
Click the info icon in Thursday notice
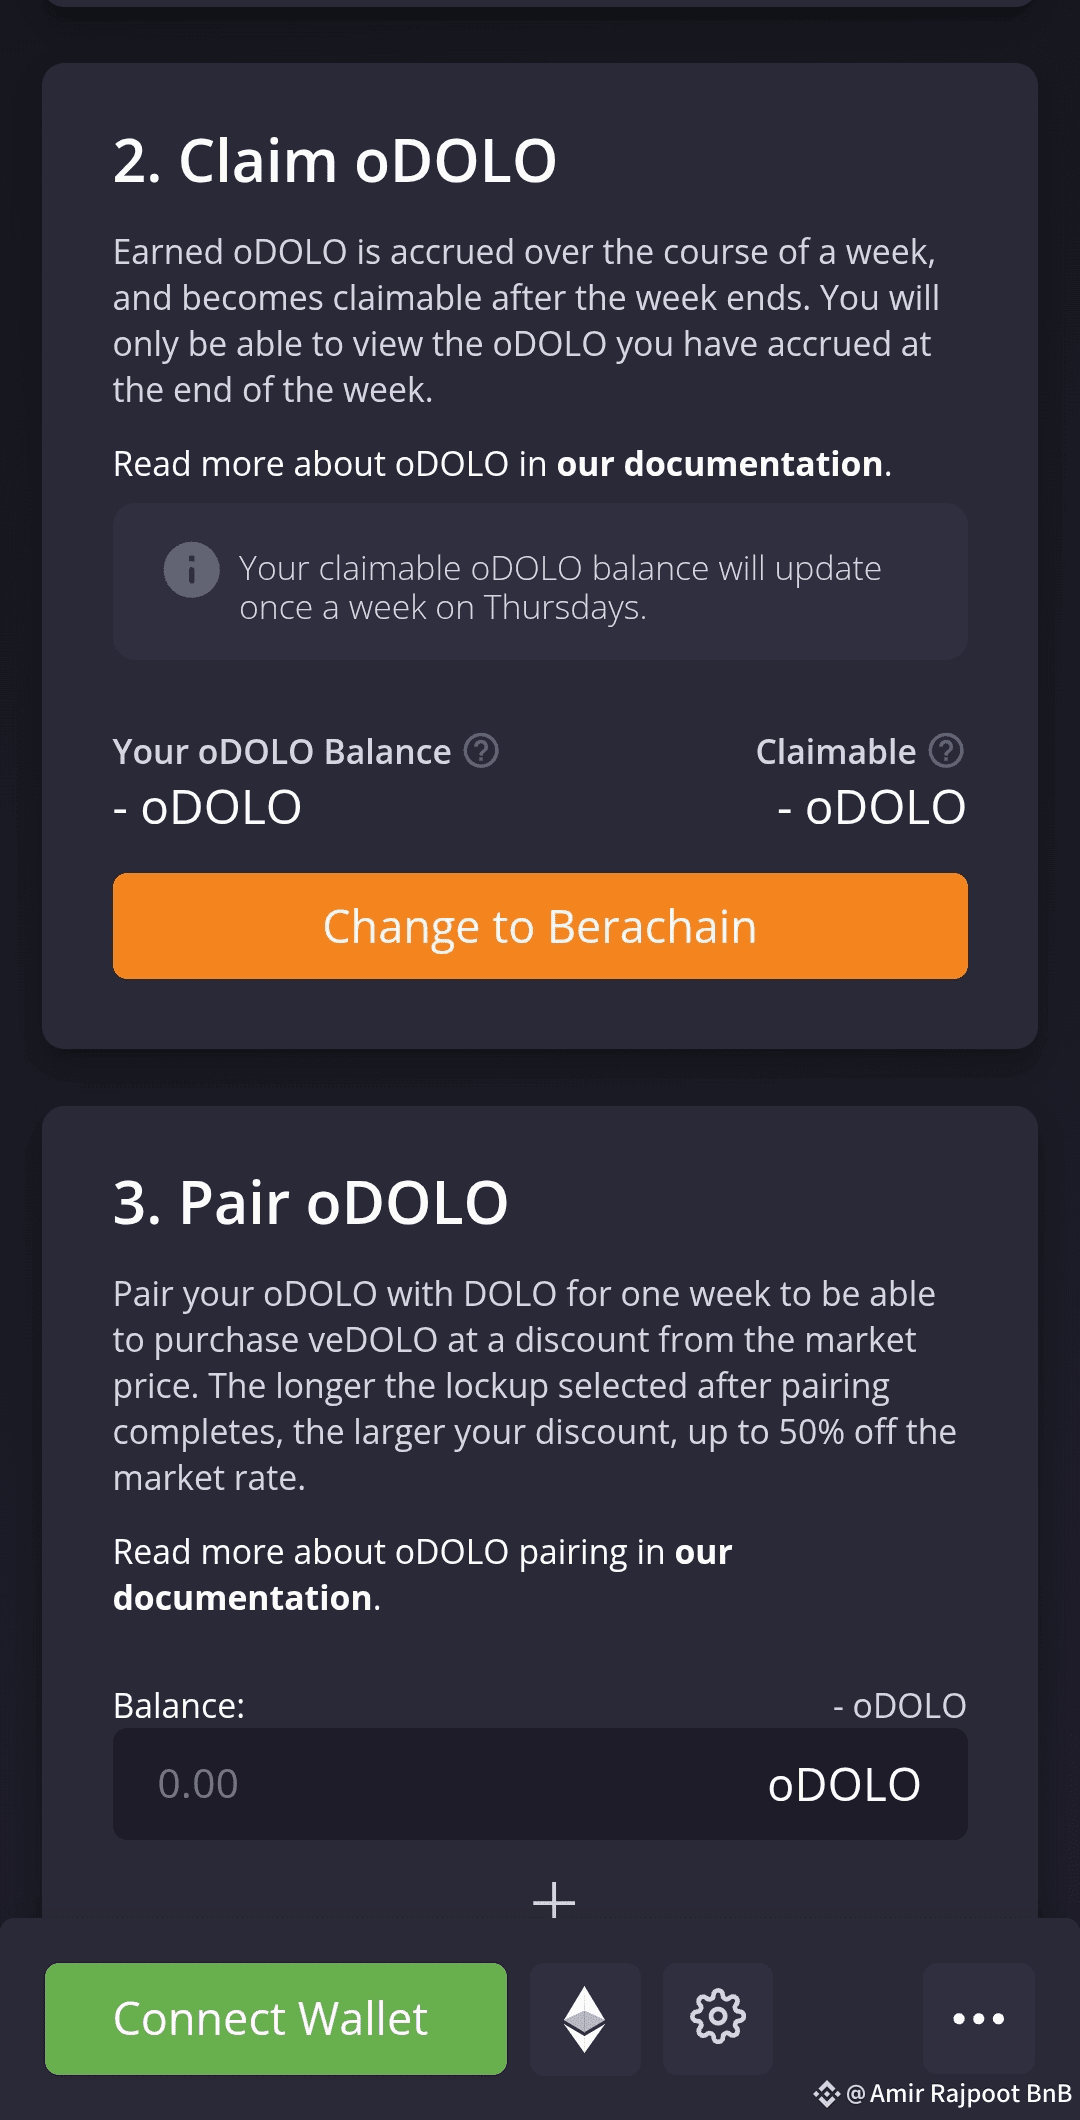pos(191,570)
